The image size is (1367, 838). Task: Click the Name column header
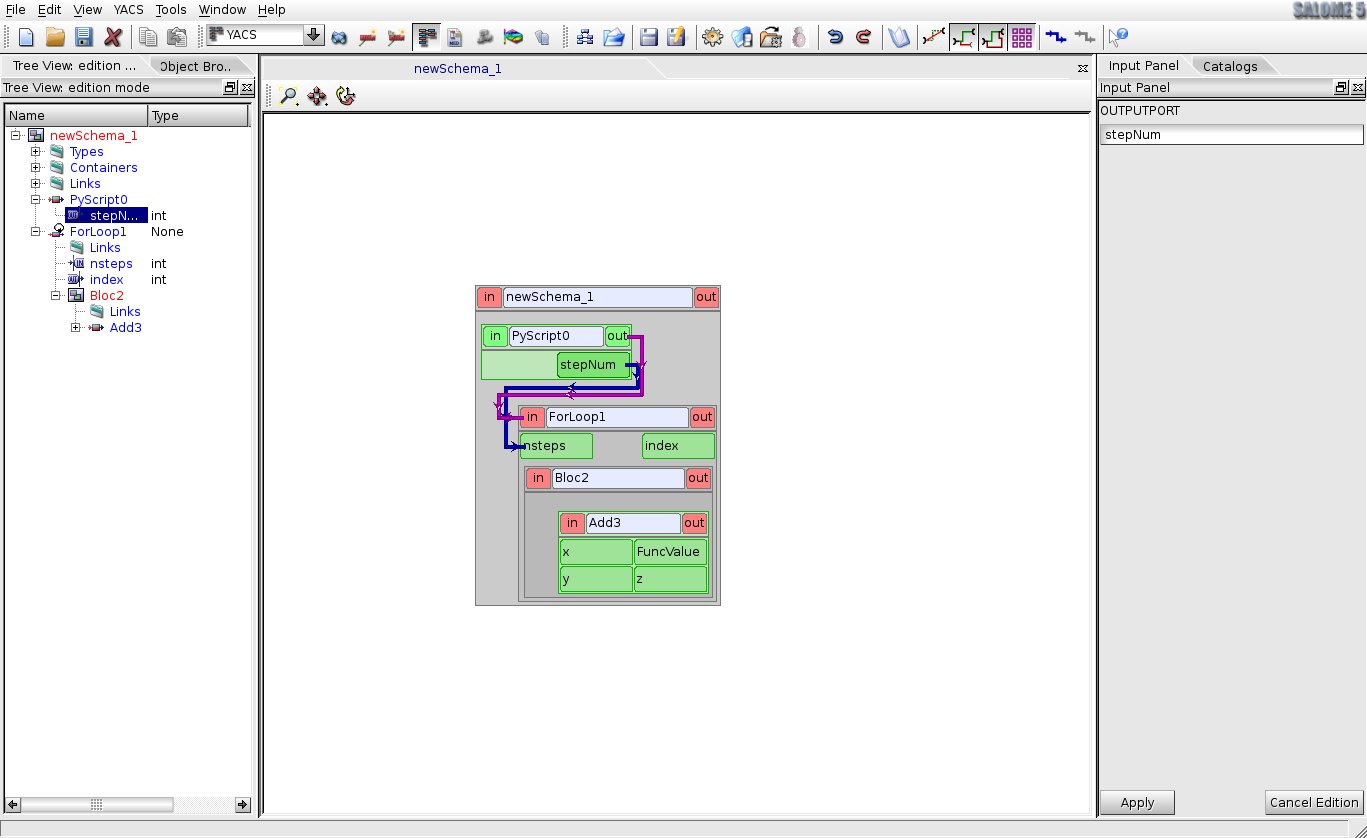pos(76,115)
